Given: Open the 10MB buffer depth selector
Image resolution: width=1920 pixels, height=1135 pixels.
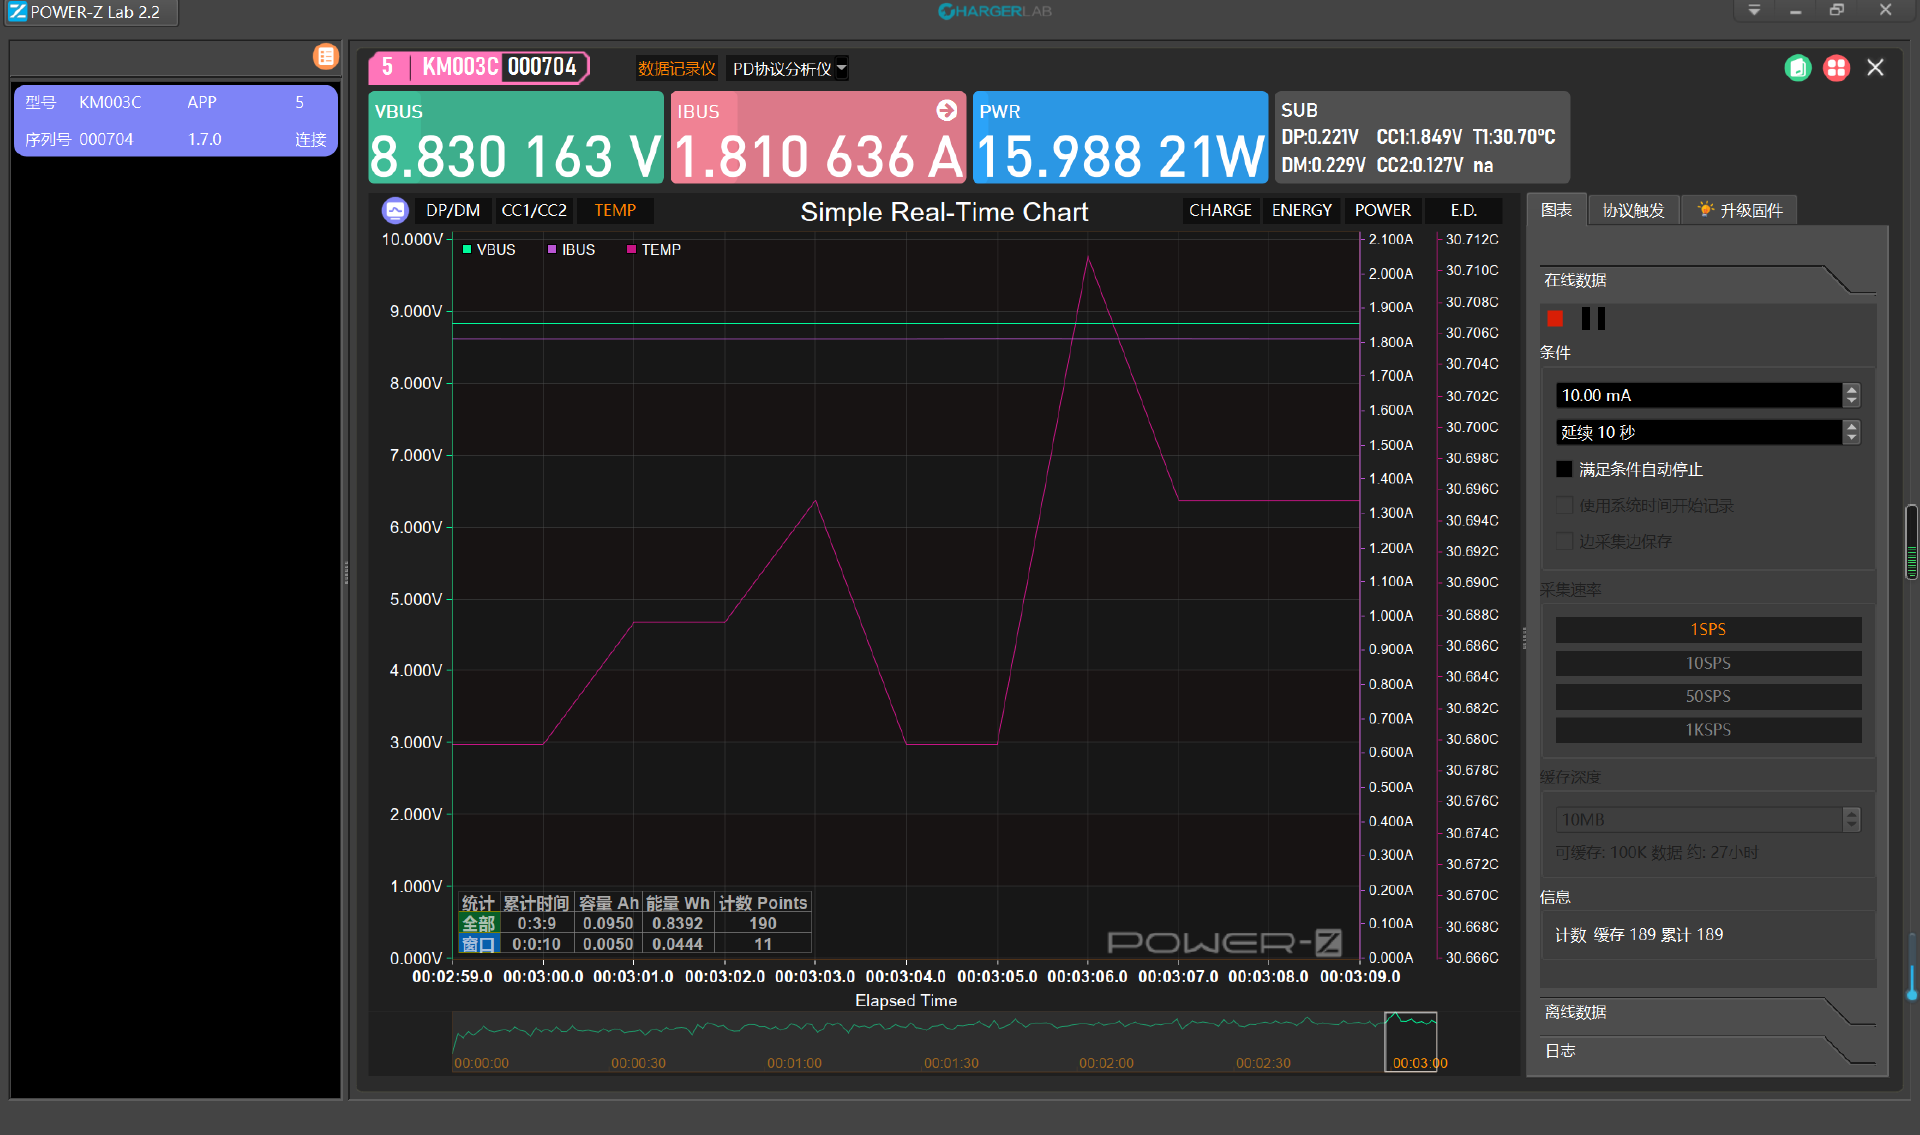Looking at the screenshot, I should [1700, 819].
